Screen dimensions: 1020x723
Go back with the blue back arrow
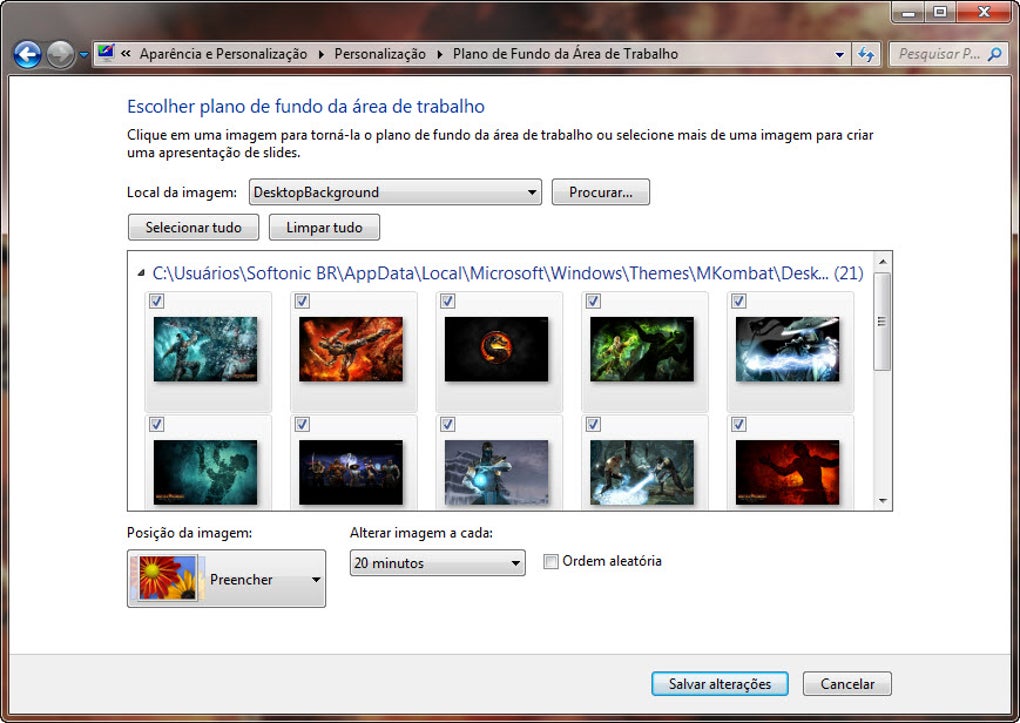click(27, 55)
